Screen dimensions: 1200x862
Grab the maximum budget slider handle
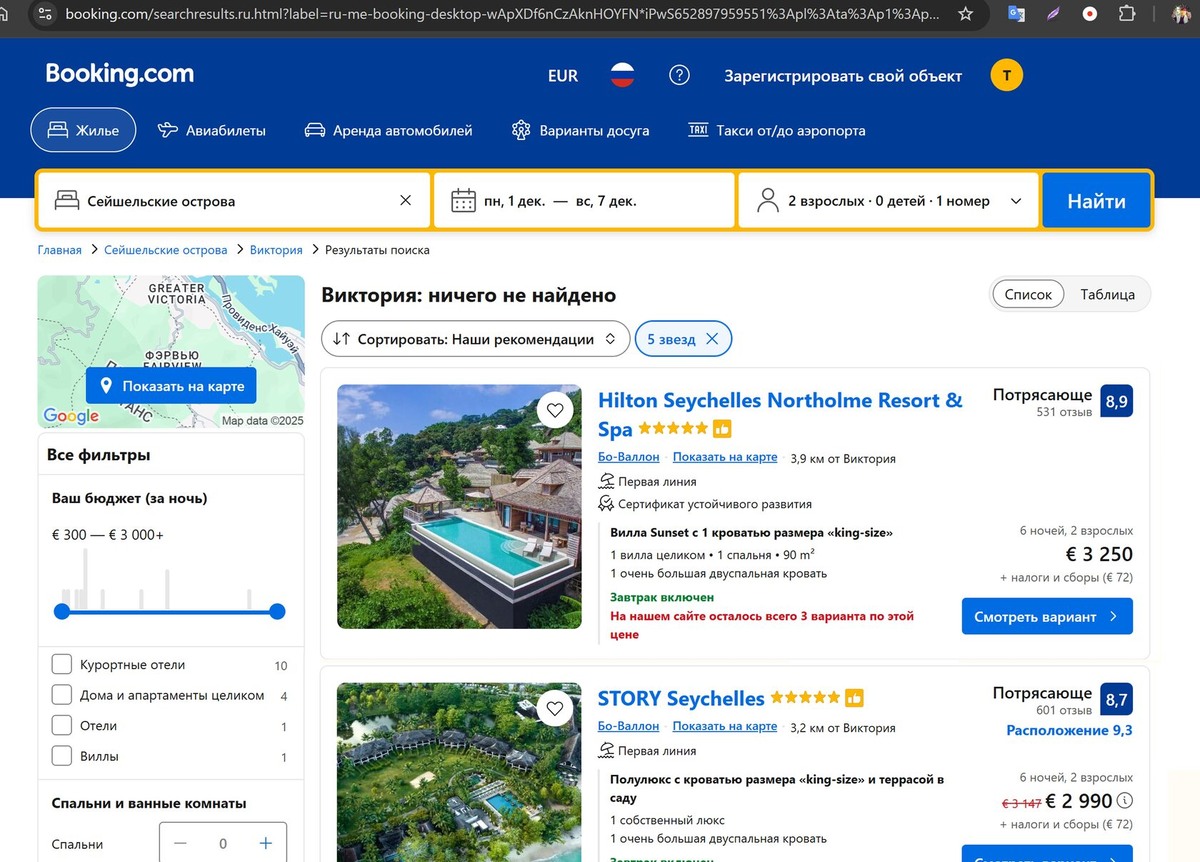pyautogui.click(x=277, y=611)
